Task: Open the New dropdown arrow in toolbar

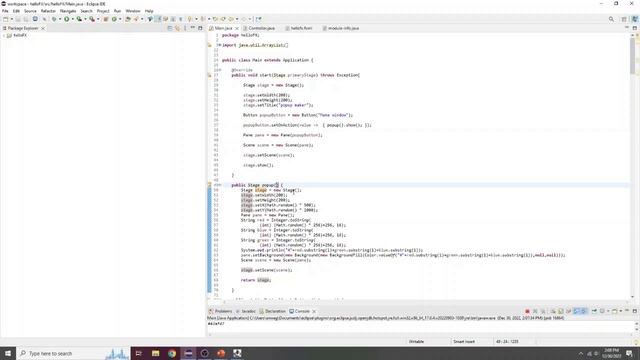Action: (12, 19)
